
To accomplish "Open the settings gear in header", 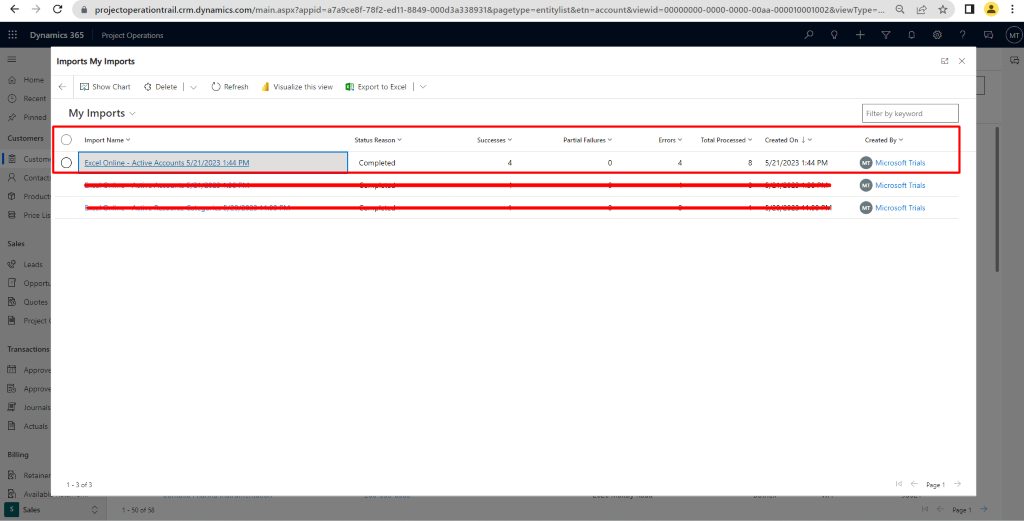I will click(937, 35).
